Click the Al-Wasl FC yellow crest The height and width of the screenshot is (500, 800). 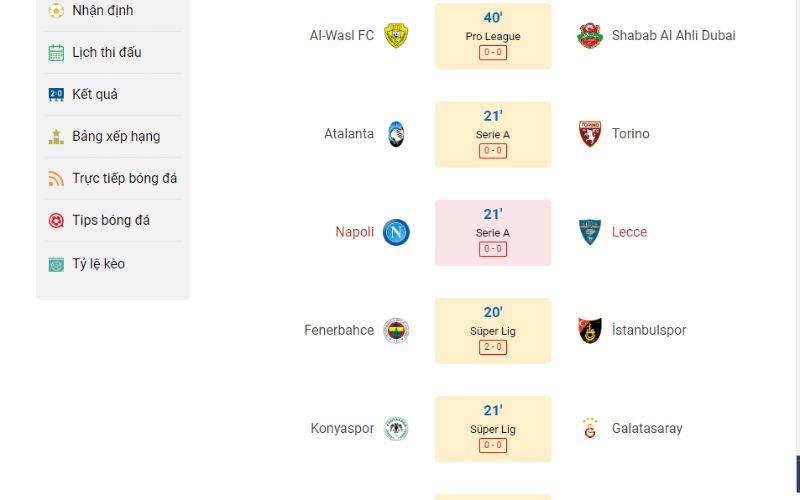(x=396, y=36)
